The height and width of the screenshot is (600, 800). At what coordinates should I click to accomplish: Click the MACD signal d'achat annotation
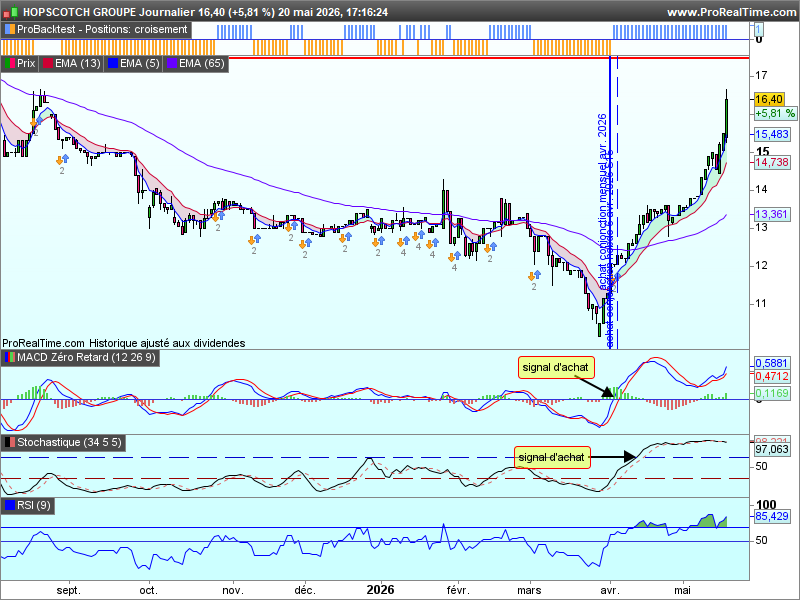click(556, 367)
